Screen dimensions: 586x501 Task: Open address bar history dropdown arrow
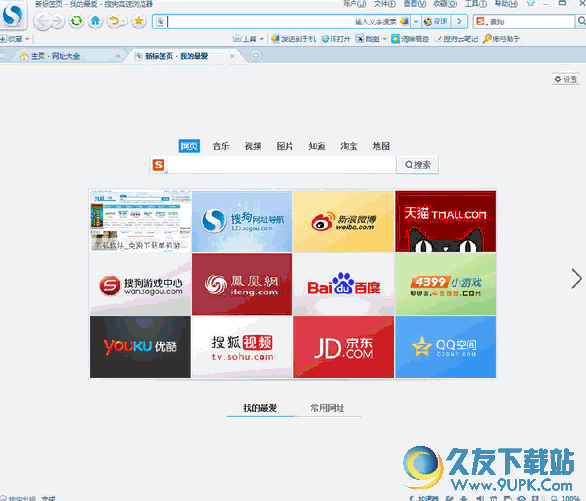(416, 22)
